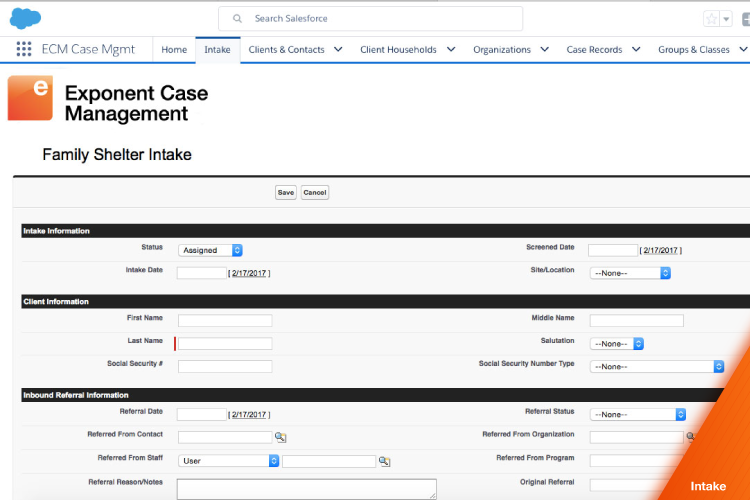750x500 pixels.
Task: Click the Referral Reason/Notes text area
Action: (x=307, y=489)
